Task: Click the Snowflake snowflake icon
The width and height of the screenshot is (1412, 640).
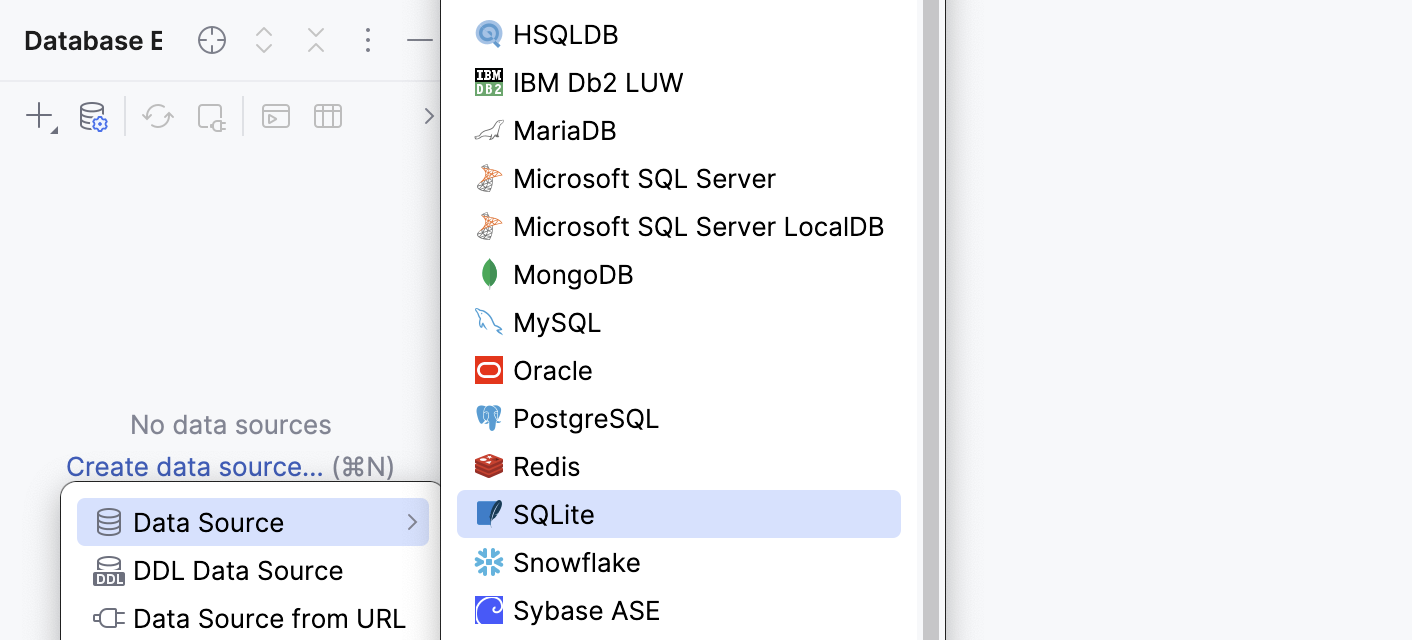Action: point(489,562)
